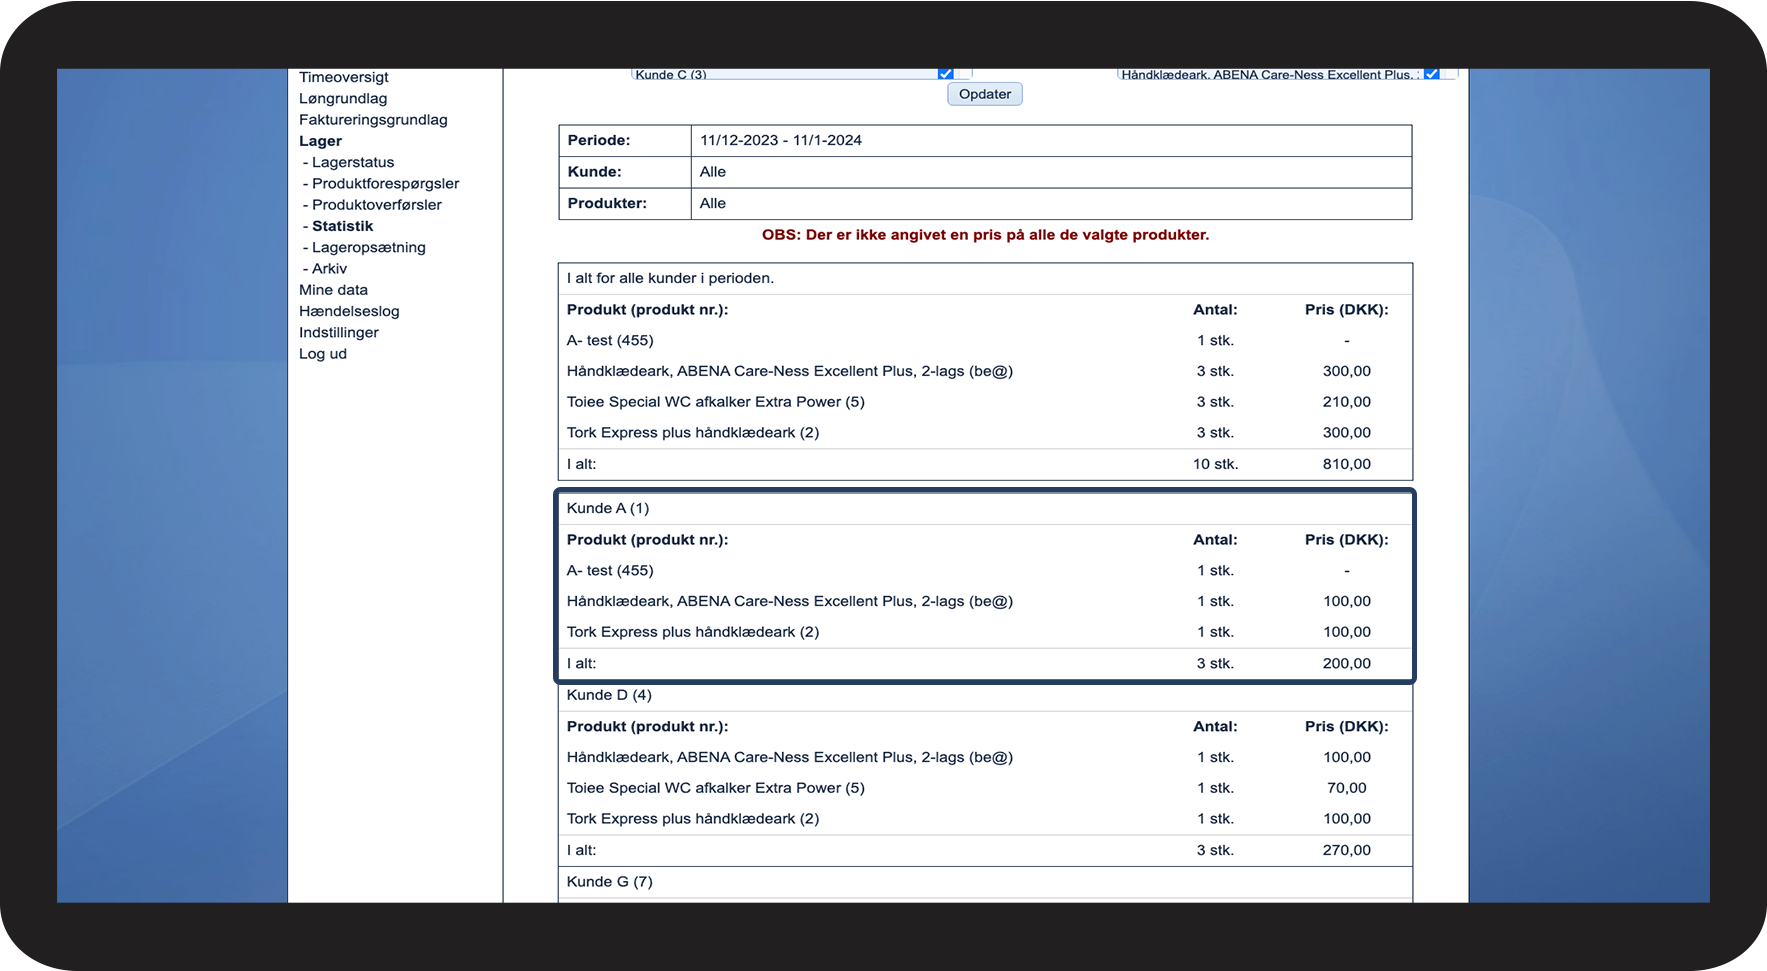Open Timeoversigt in the sidebar
Image resolution: width=1767 pixels, height=971 pixels.
coord(343,77)
